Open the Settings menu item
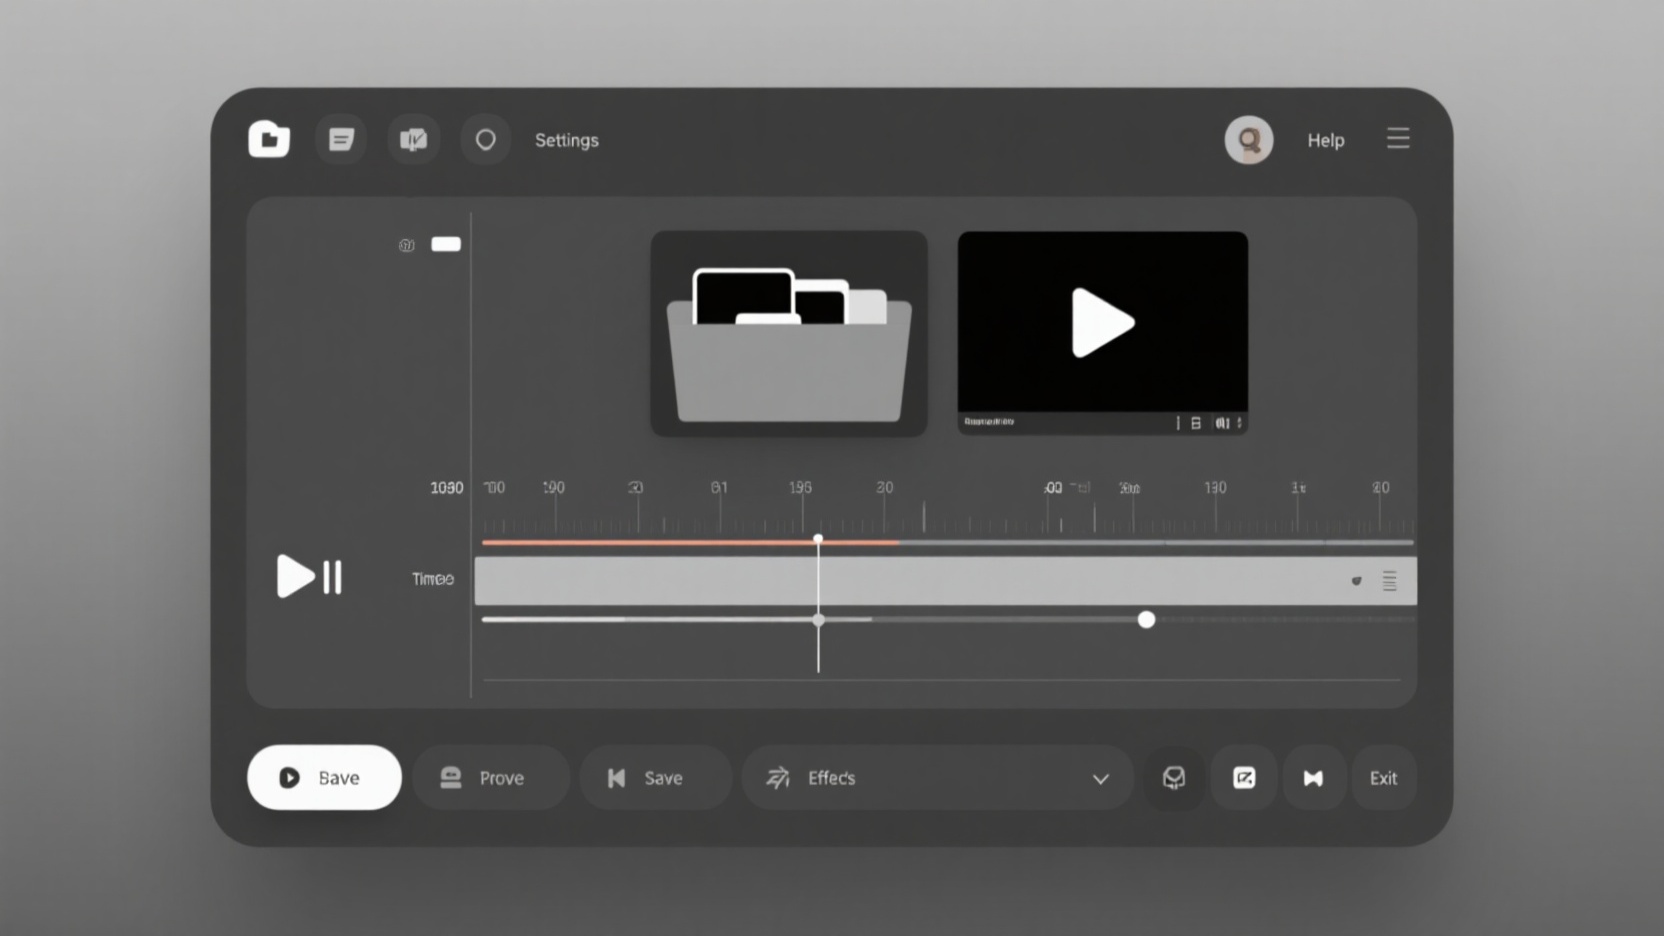The height and width of the screenshot is (936, 1664). (566, 140)
